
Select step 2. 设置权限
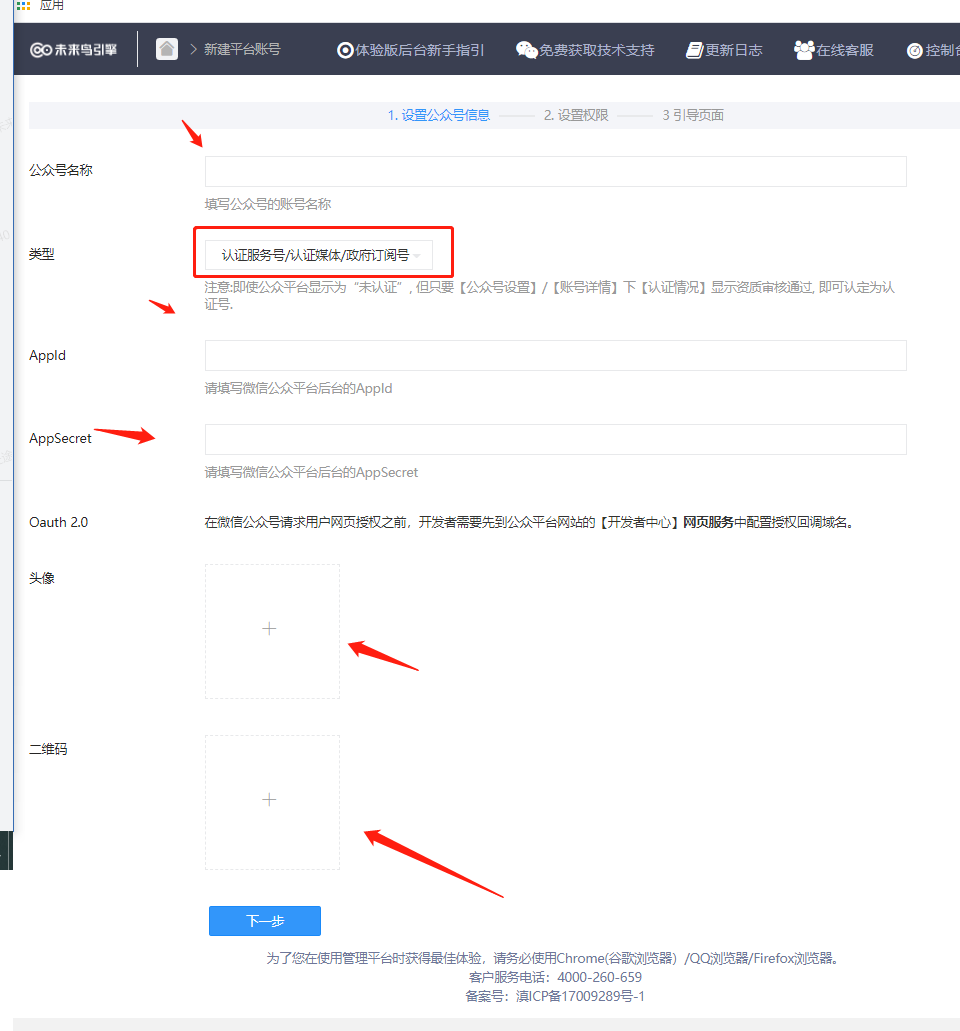click(576, 115)
